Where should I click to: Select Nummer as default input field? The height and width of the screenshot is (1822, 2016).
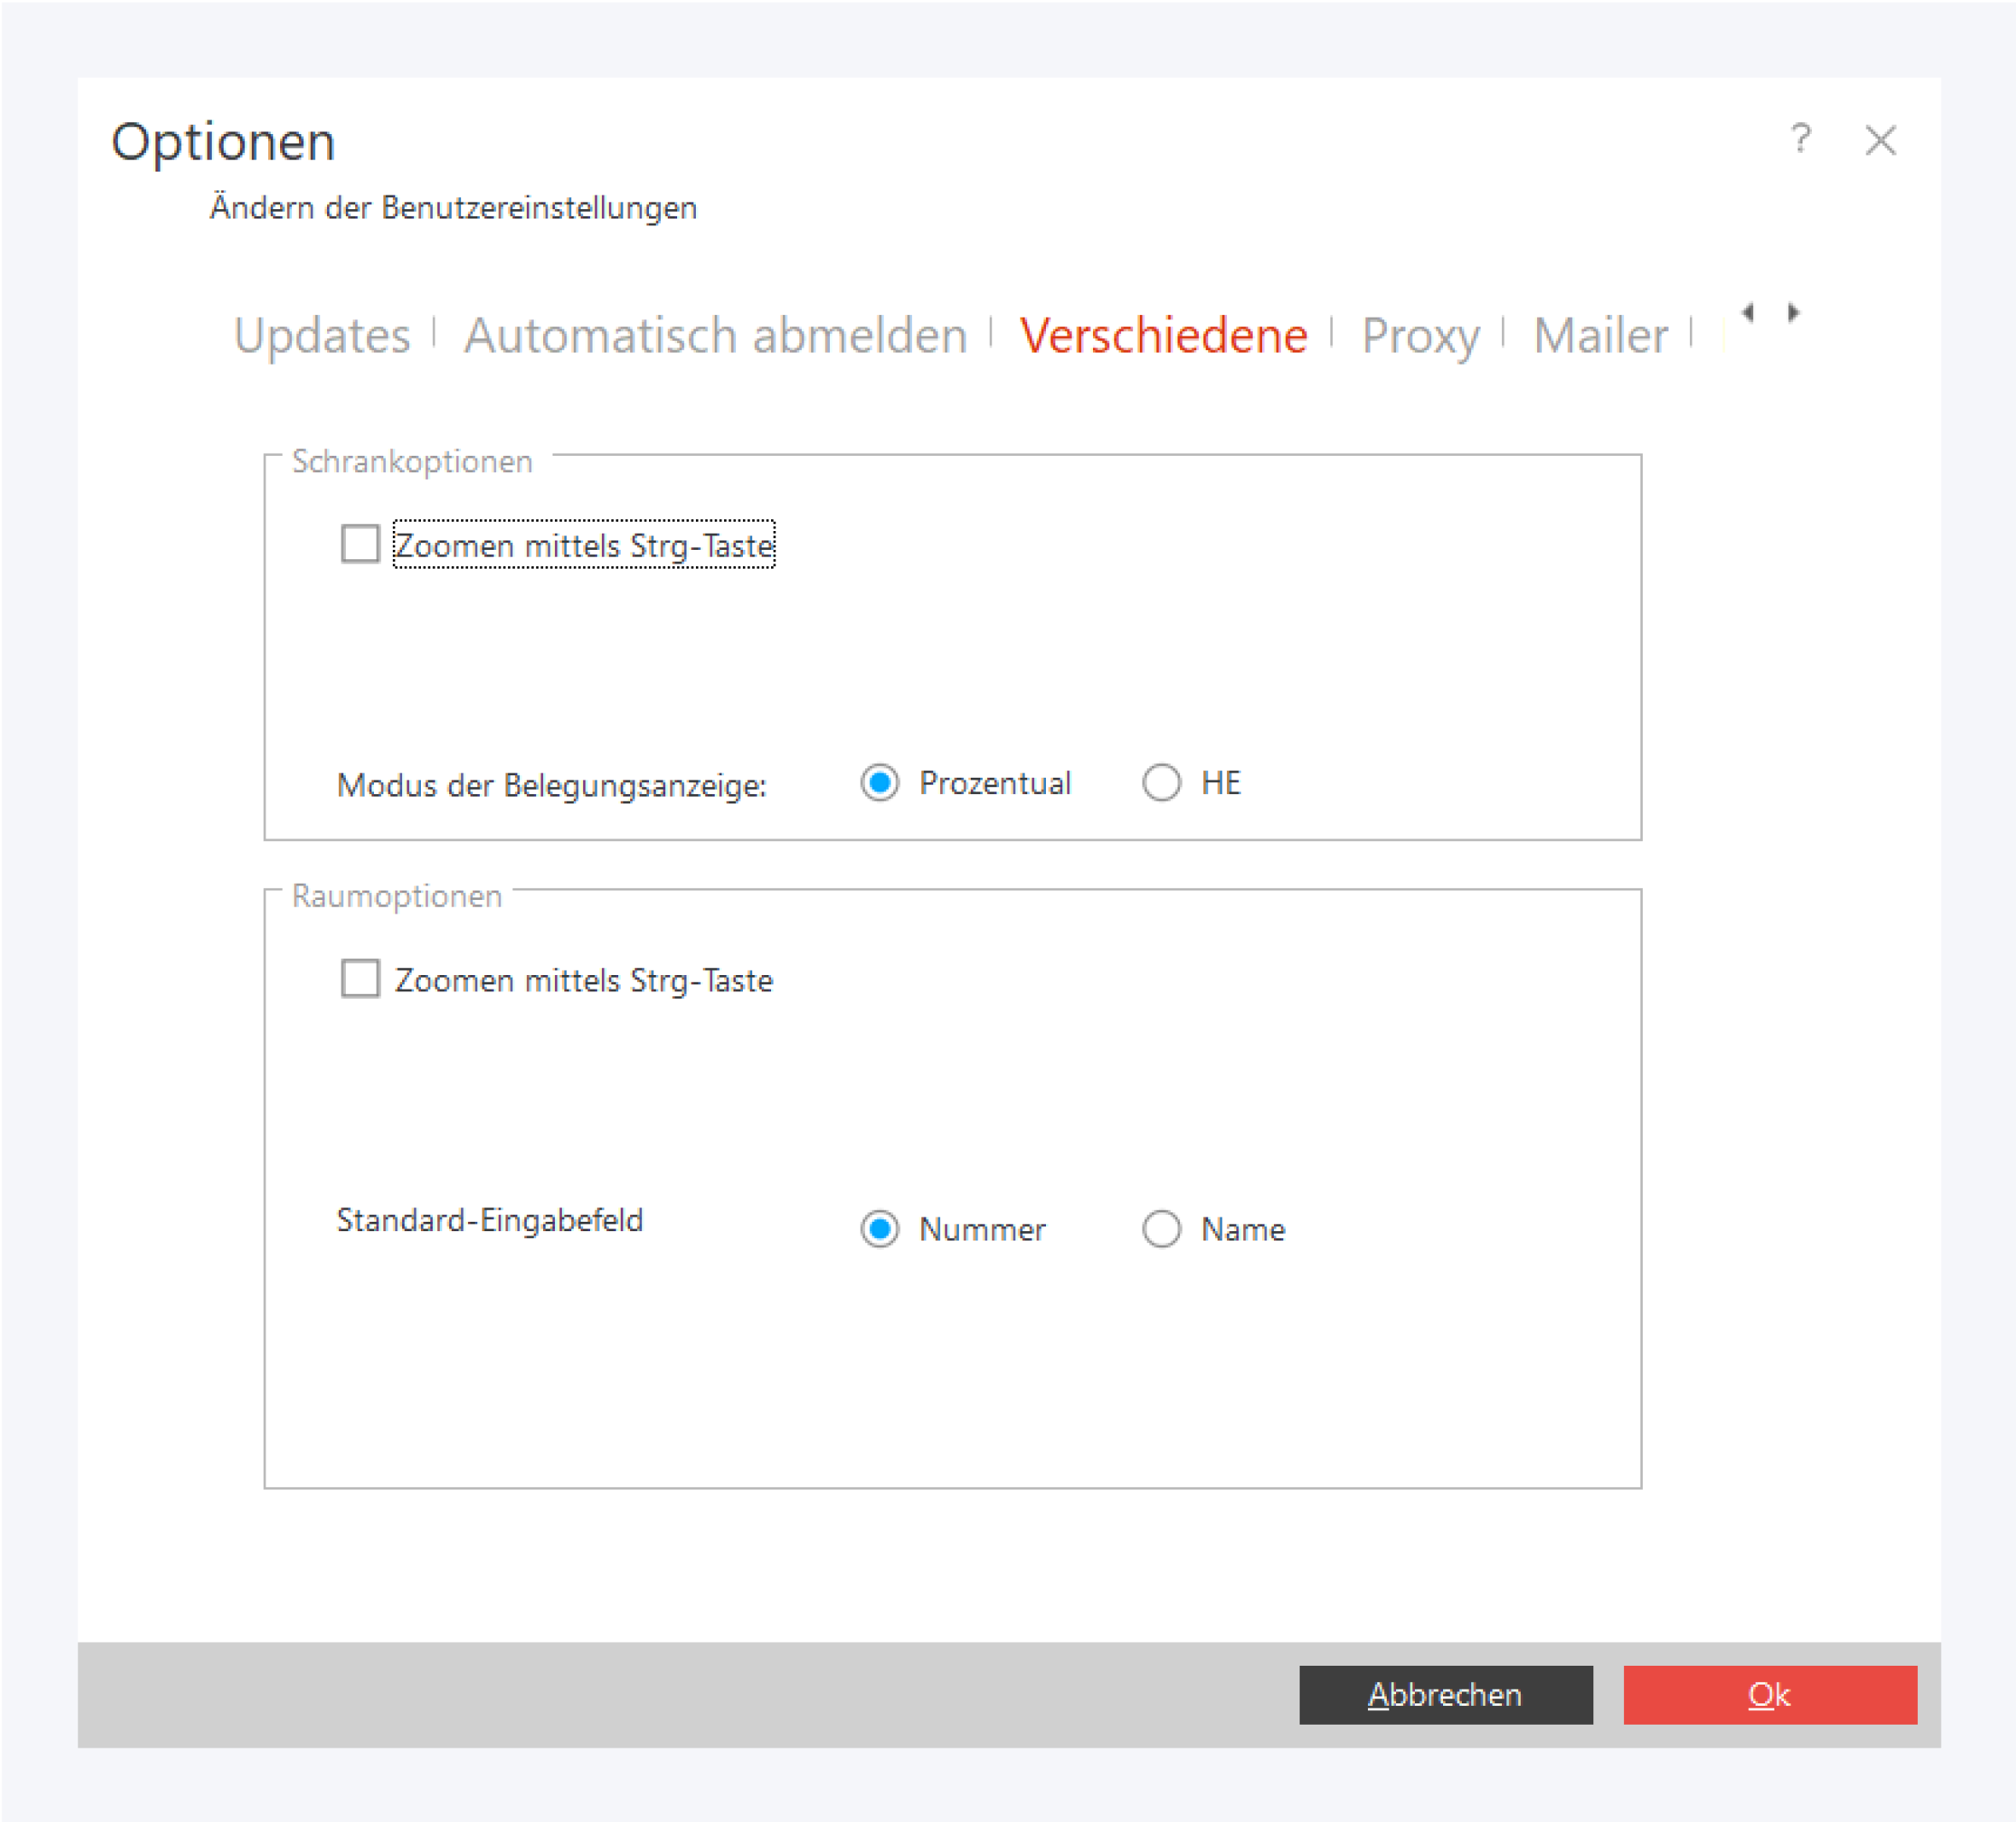(x=880, y=1228)
